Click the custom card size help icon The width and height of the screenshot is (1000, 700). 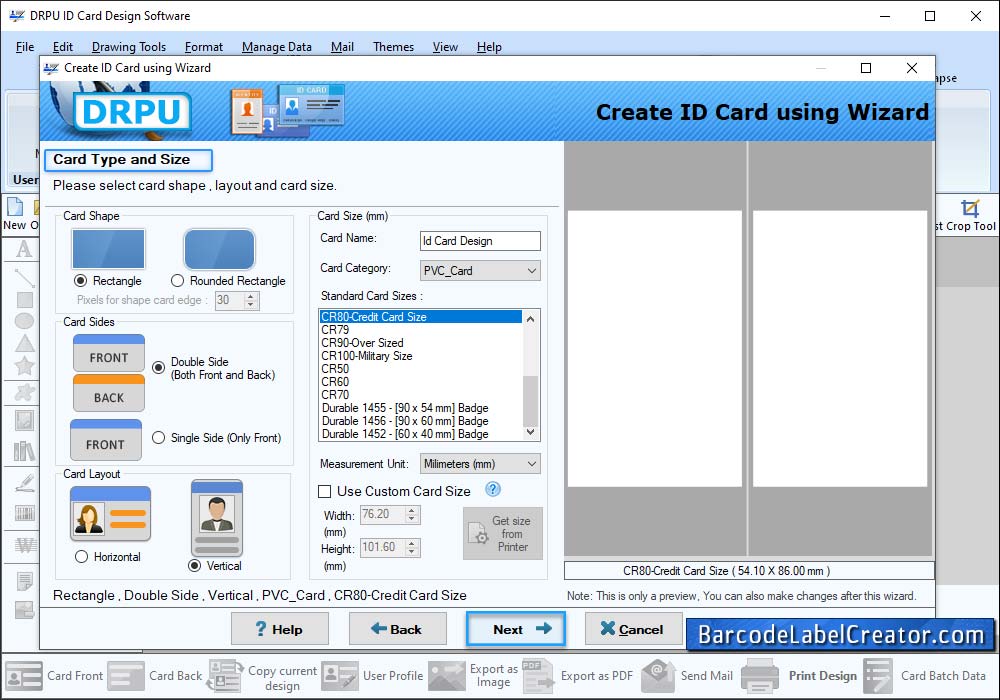[x=493, y=490]
